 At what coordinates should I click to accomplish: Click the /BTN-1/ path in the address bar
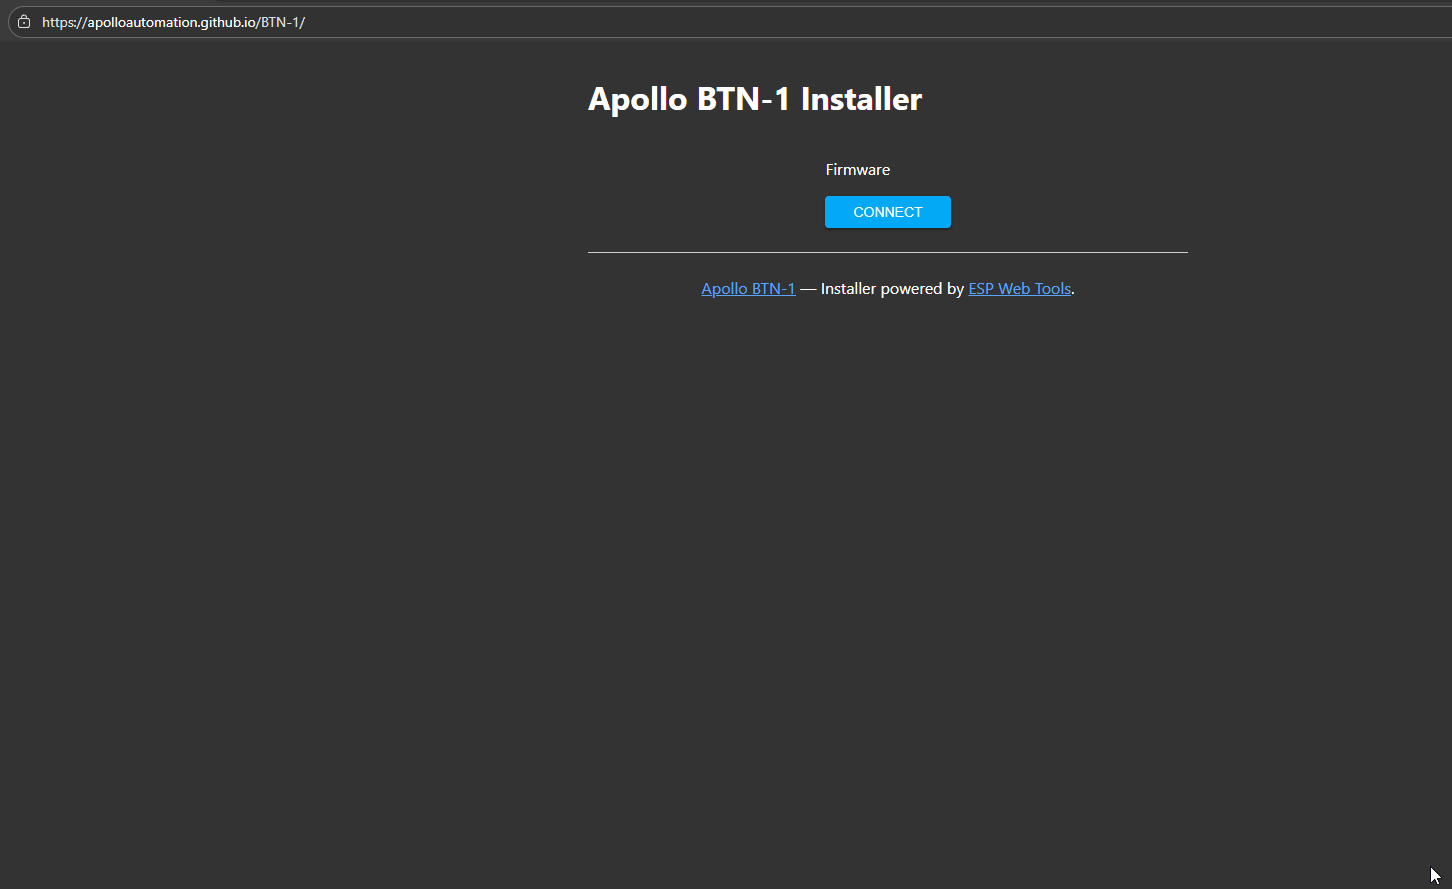[x=282, y=22]
